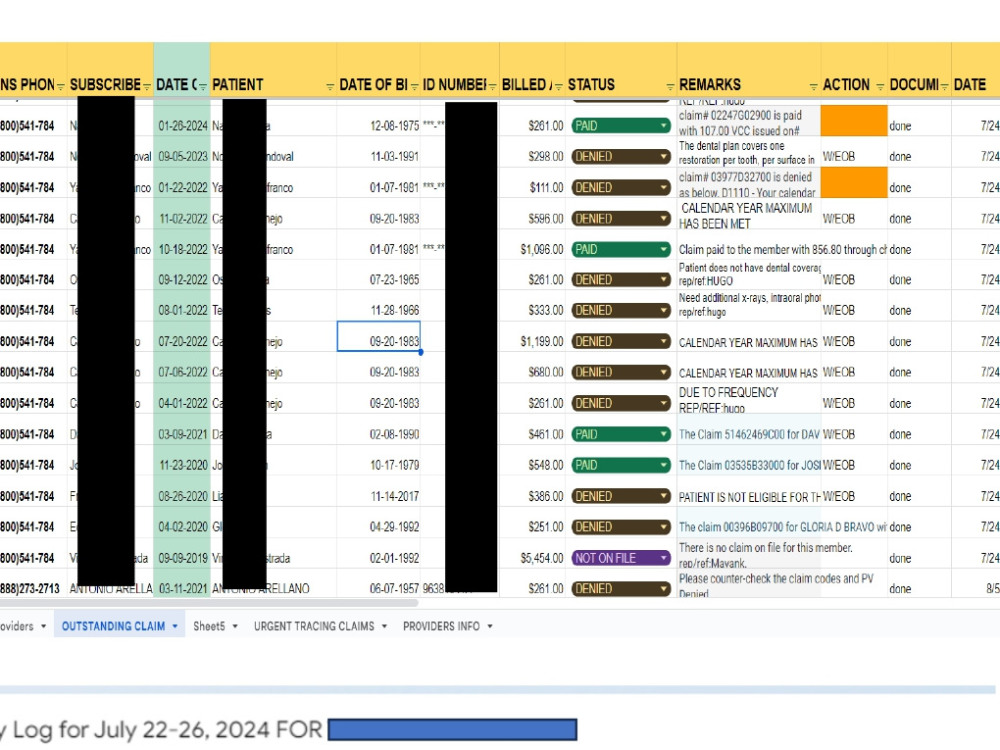Open dropdown arrow on PROVIDERS INFO tab
The image size is (1000, 750).
coord(490,626)
